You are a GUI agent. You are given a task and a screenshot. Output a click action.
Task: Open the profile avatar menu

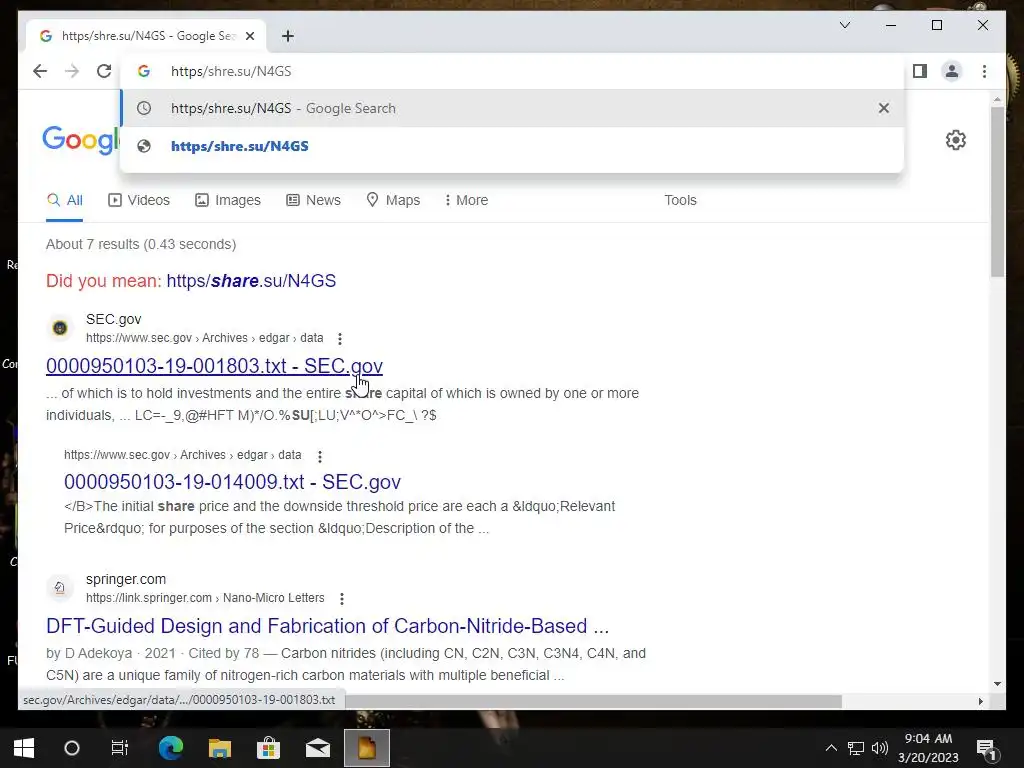[x=952, y=71]
